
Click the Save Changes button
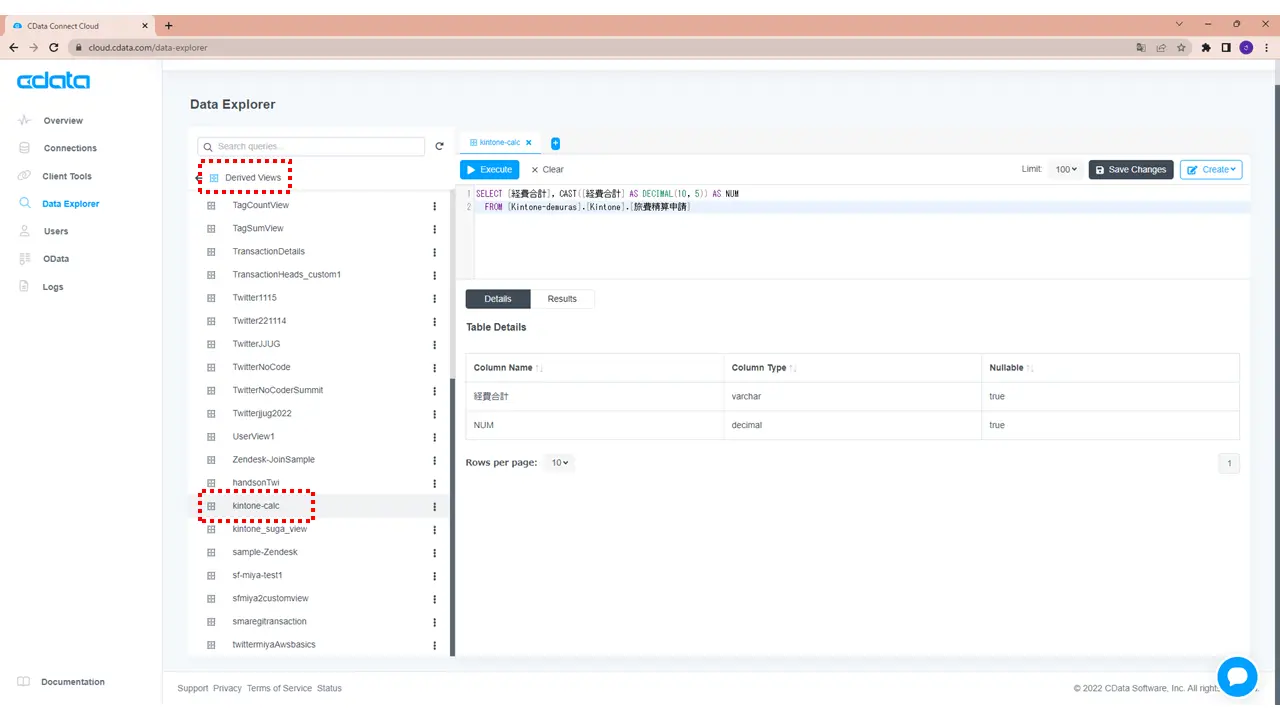click(x=1131, y=170)
